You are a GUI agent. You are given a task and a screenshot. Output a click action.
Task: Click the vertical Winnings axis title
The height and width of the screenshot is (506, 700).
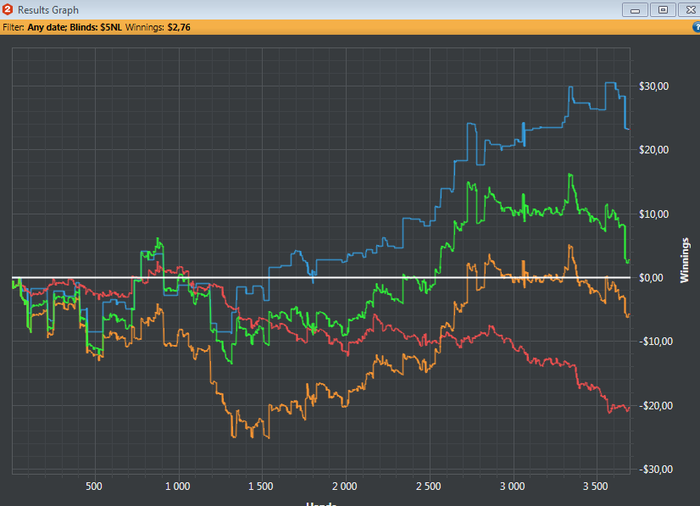click(684, 260)
